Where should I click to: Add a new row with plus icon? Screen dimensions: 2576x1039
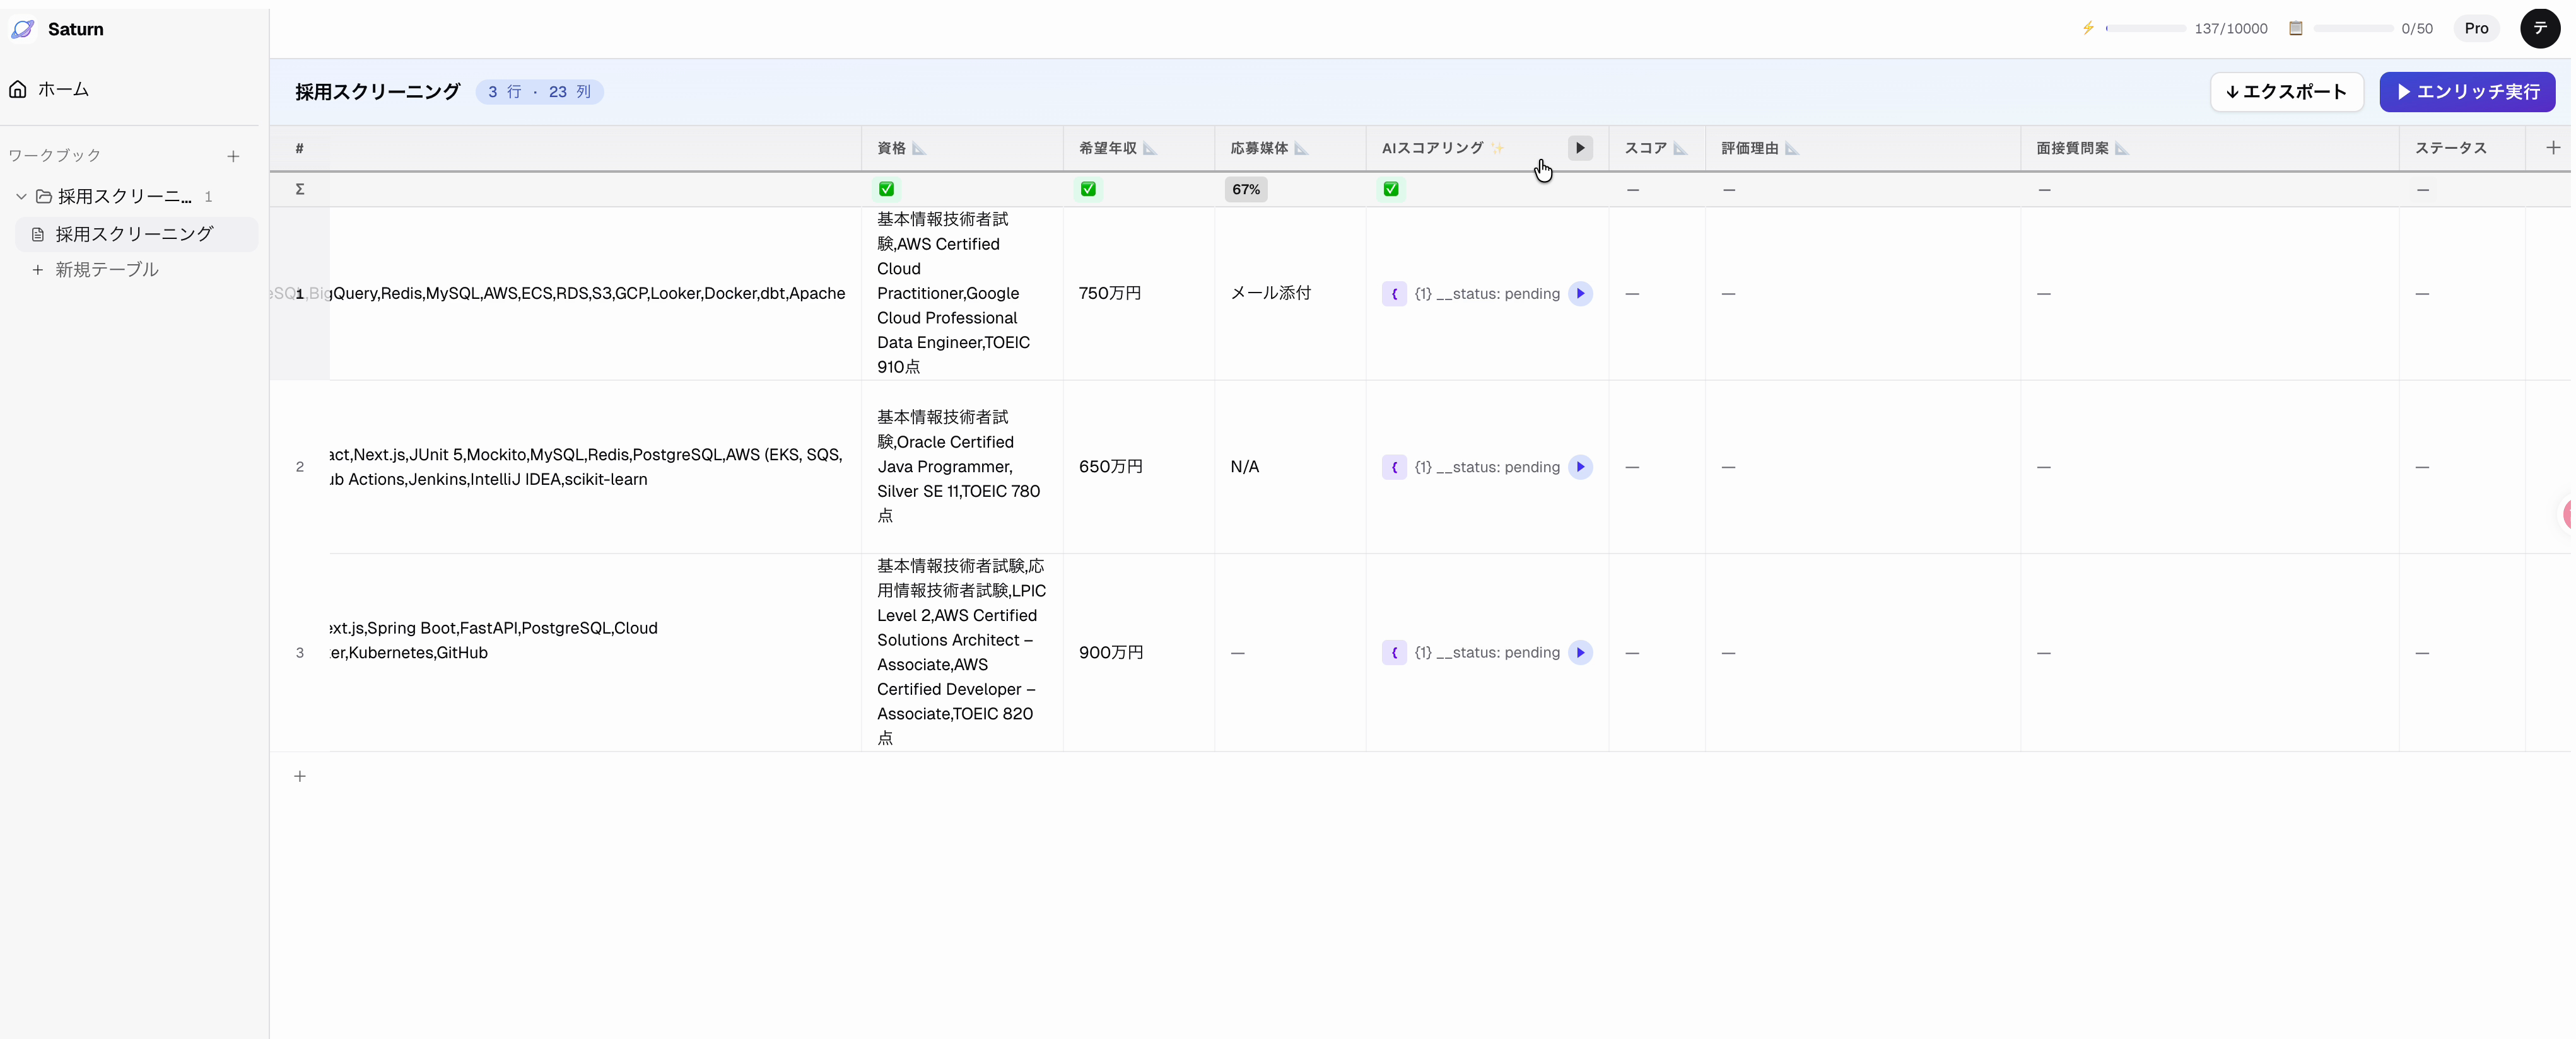pyautogui.click(x=299, y=776)
